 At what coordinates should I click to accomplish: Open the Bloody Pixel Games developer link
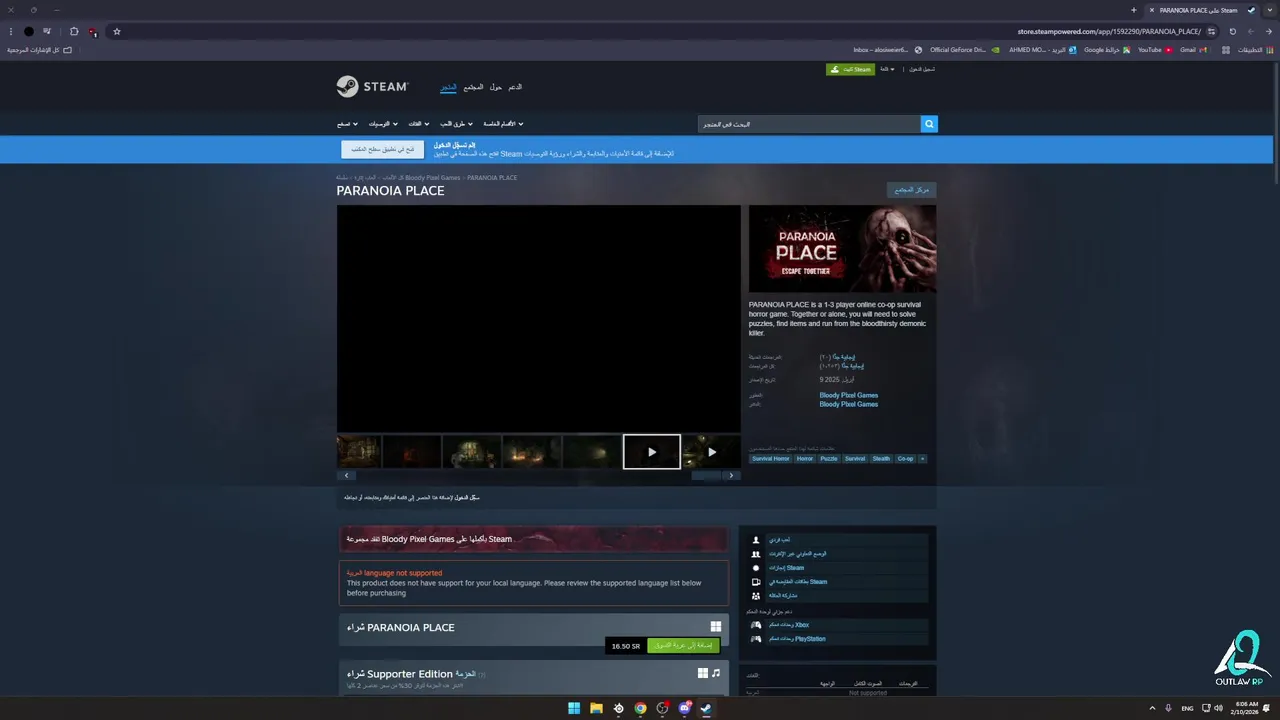tap(848, 395)
